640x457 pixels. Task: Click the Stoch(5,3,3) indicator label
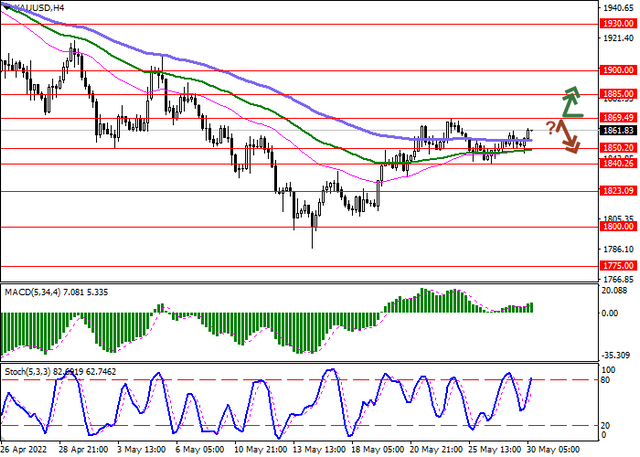pos(29,372)
